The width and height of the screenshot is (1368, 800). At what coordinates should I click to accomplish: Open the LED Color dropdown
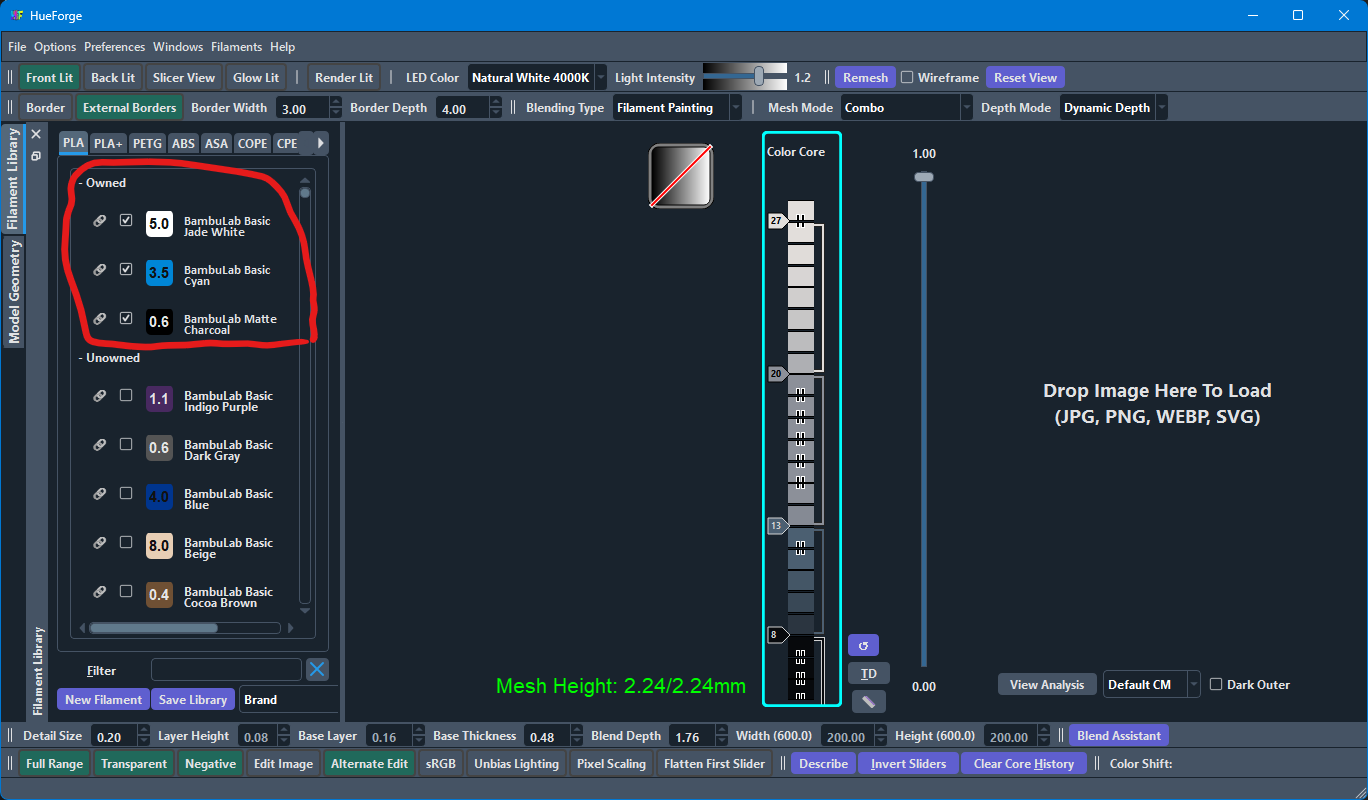(537, 77)
